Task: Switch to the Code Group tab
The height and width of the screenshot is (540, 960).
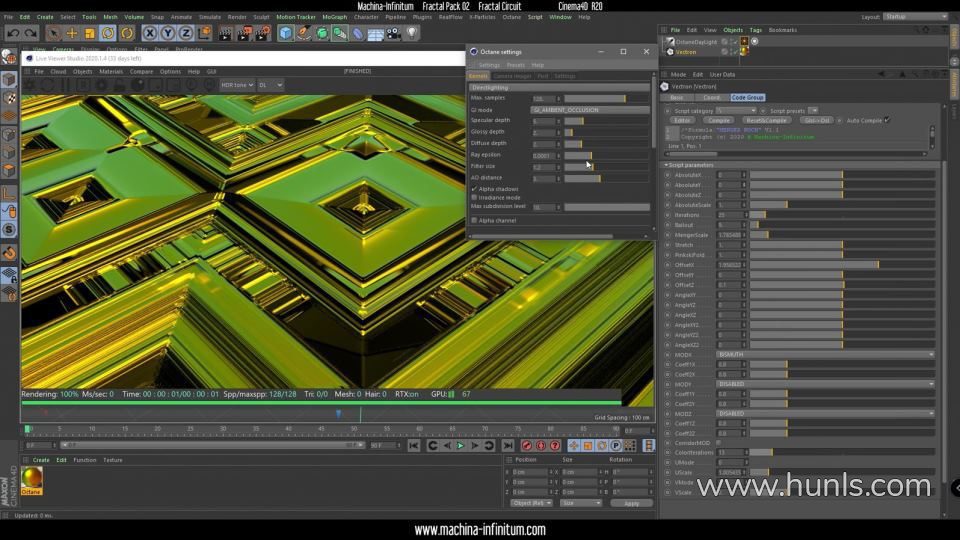Action: coord(747,98)
